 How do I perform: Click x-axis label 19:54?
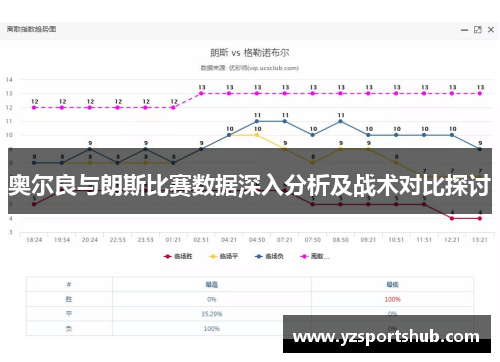pyautogui.click(x=62, y=240)
